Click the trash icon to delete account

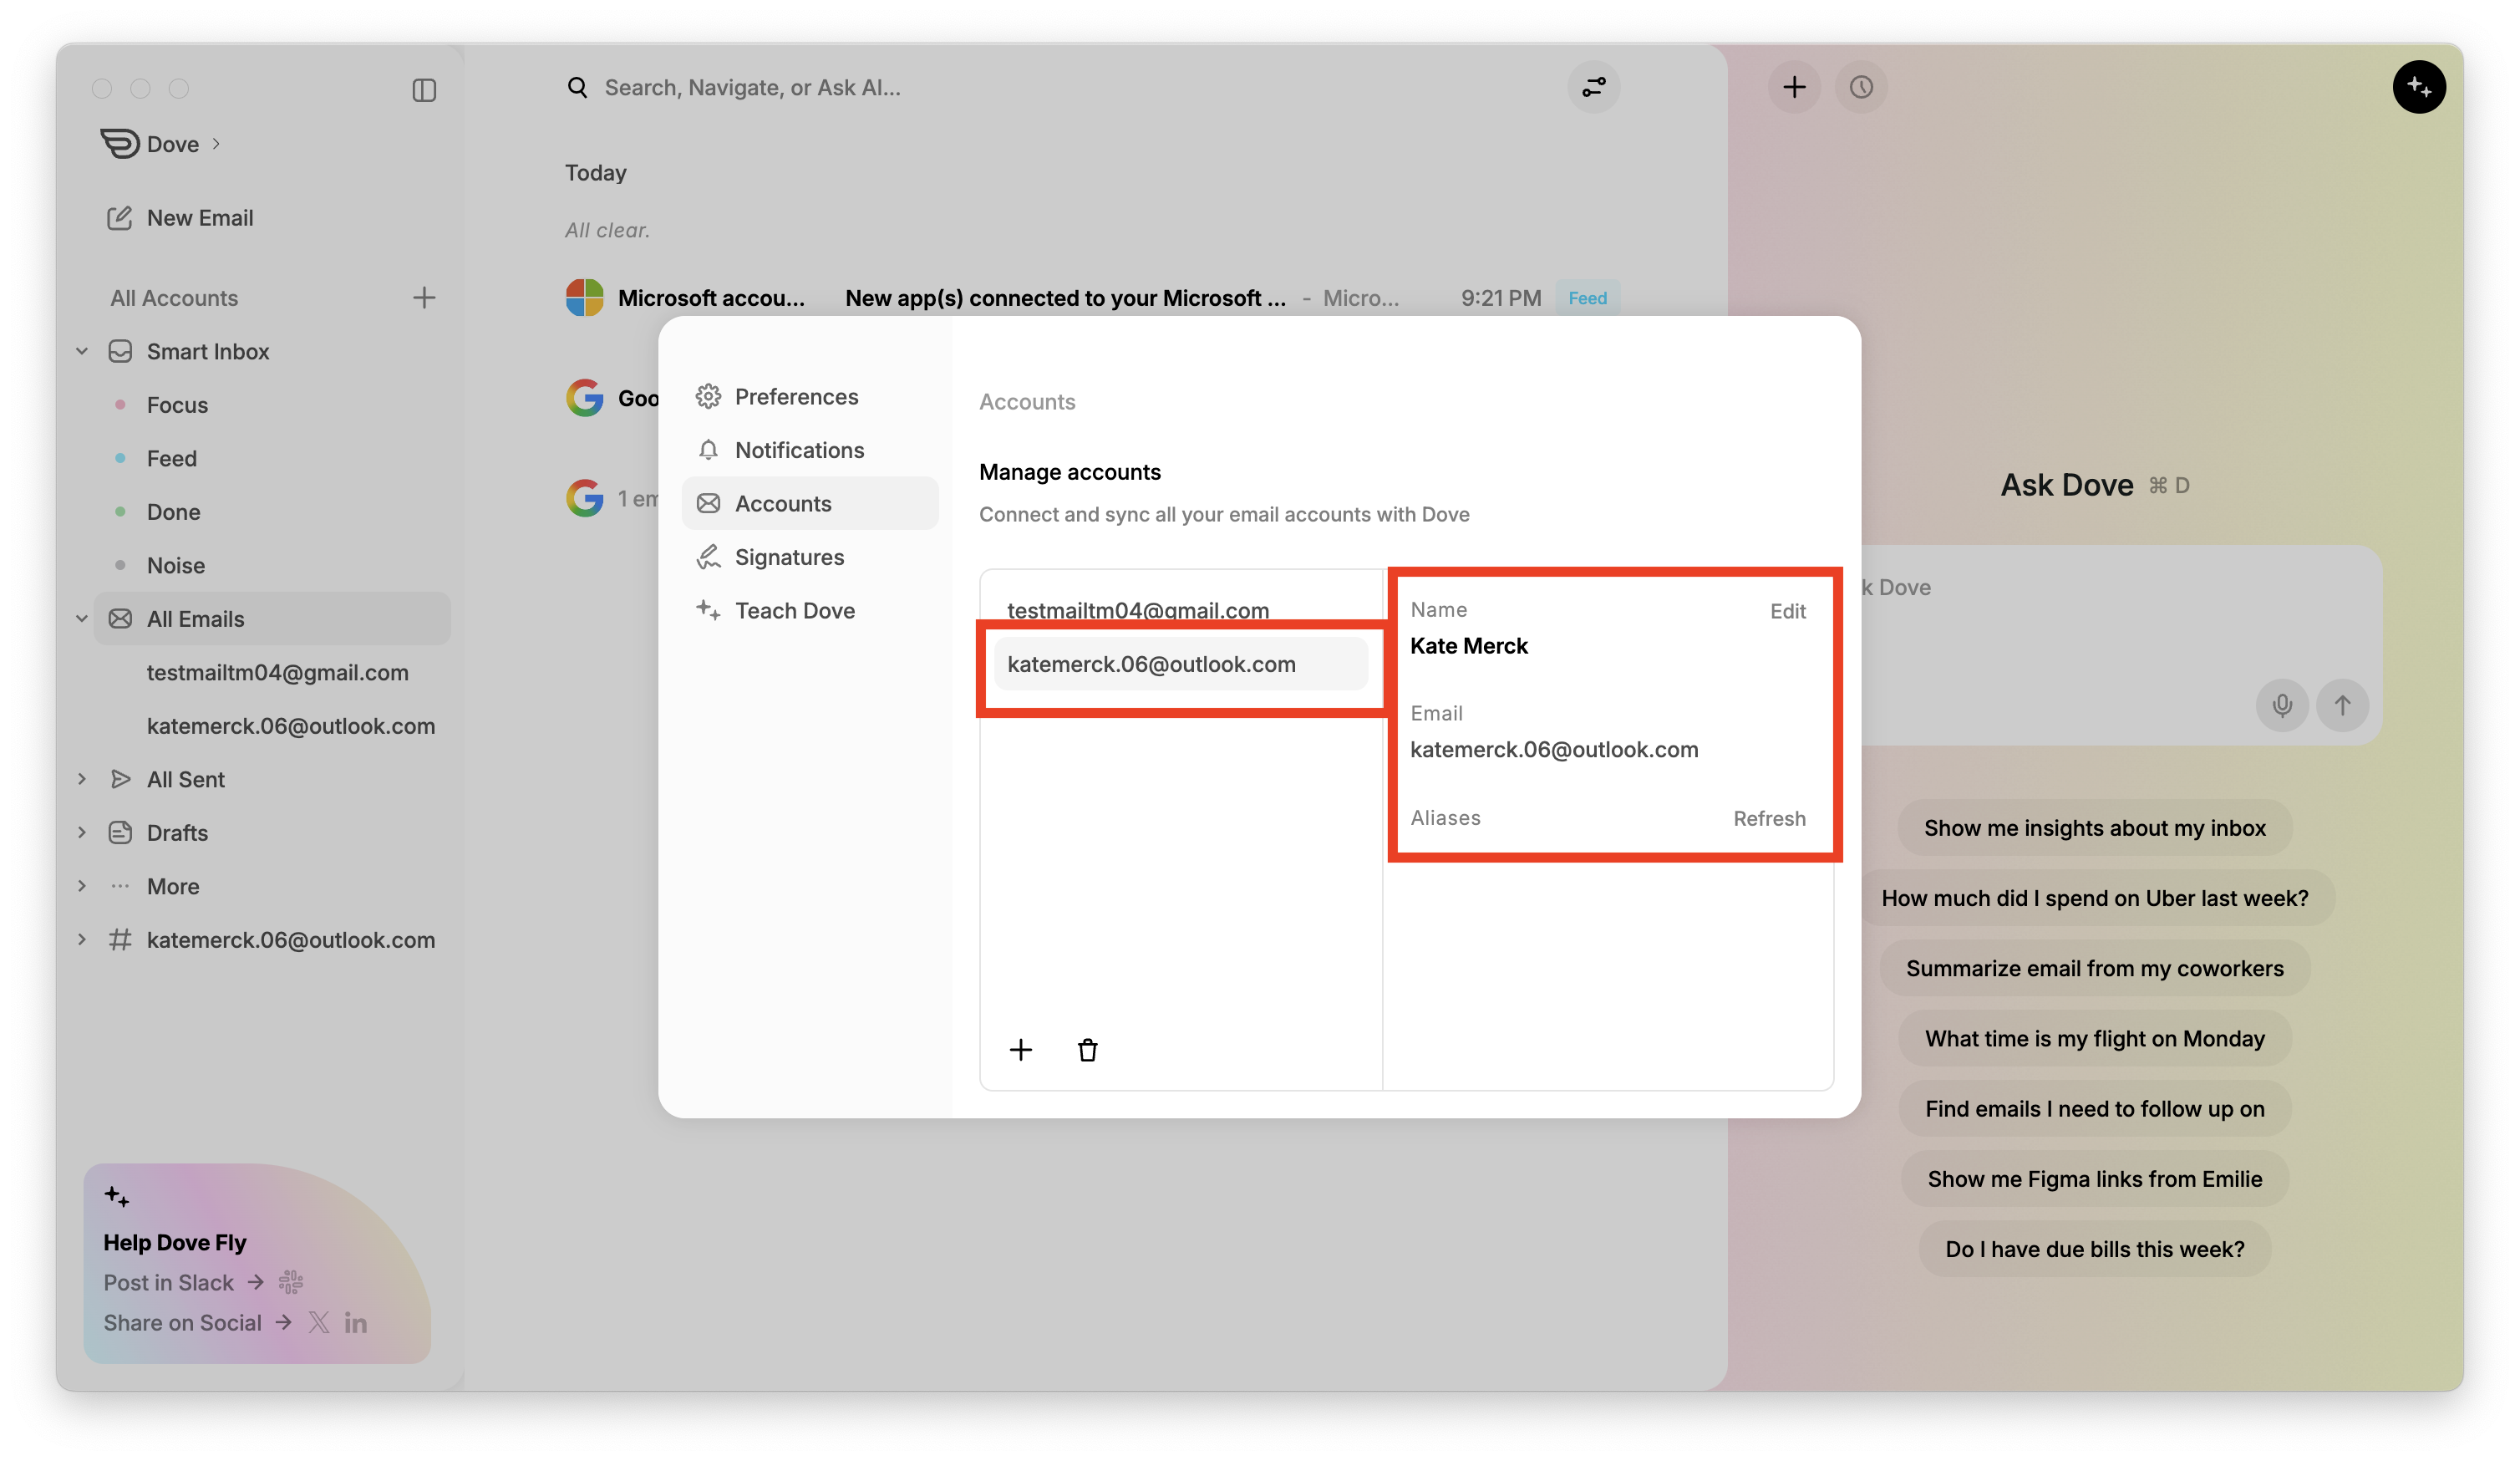pos(1087,1050)
